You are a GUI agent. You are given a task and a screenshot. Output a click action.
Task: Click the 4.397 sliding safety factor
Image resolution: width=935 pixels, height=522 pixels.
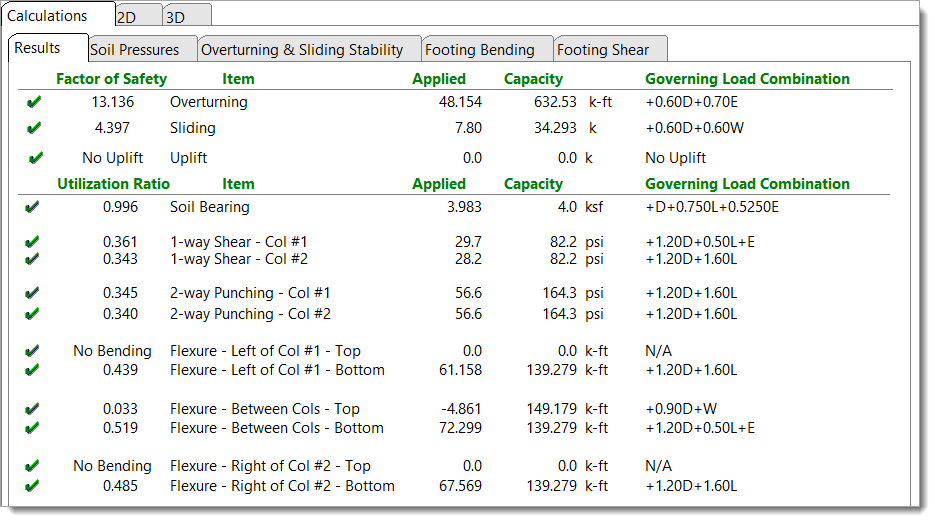pyautogui.click(x=112, y=128)
